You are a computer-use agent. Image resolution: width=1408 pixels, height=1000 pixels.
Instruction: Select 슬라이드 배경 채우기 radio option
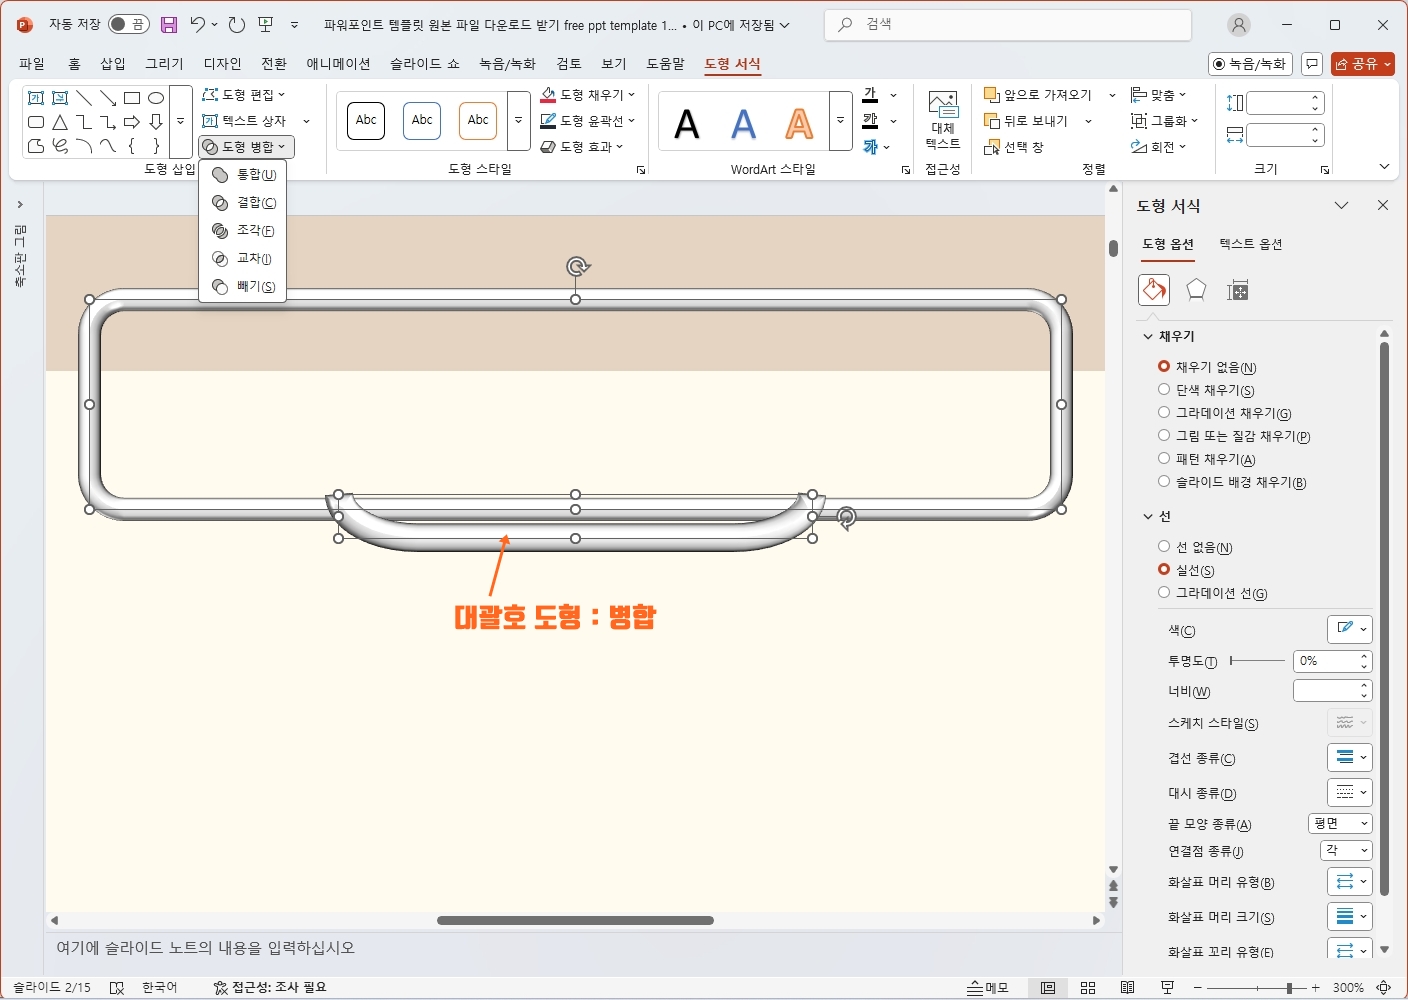1232,482
